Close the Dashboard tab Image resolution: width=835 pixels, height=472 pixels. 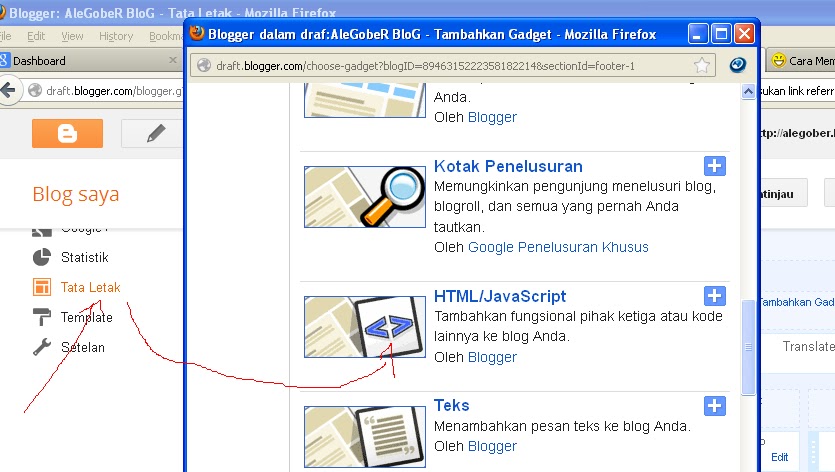click(173, 60)
